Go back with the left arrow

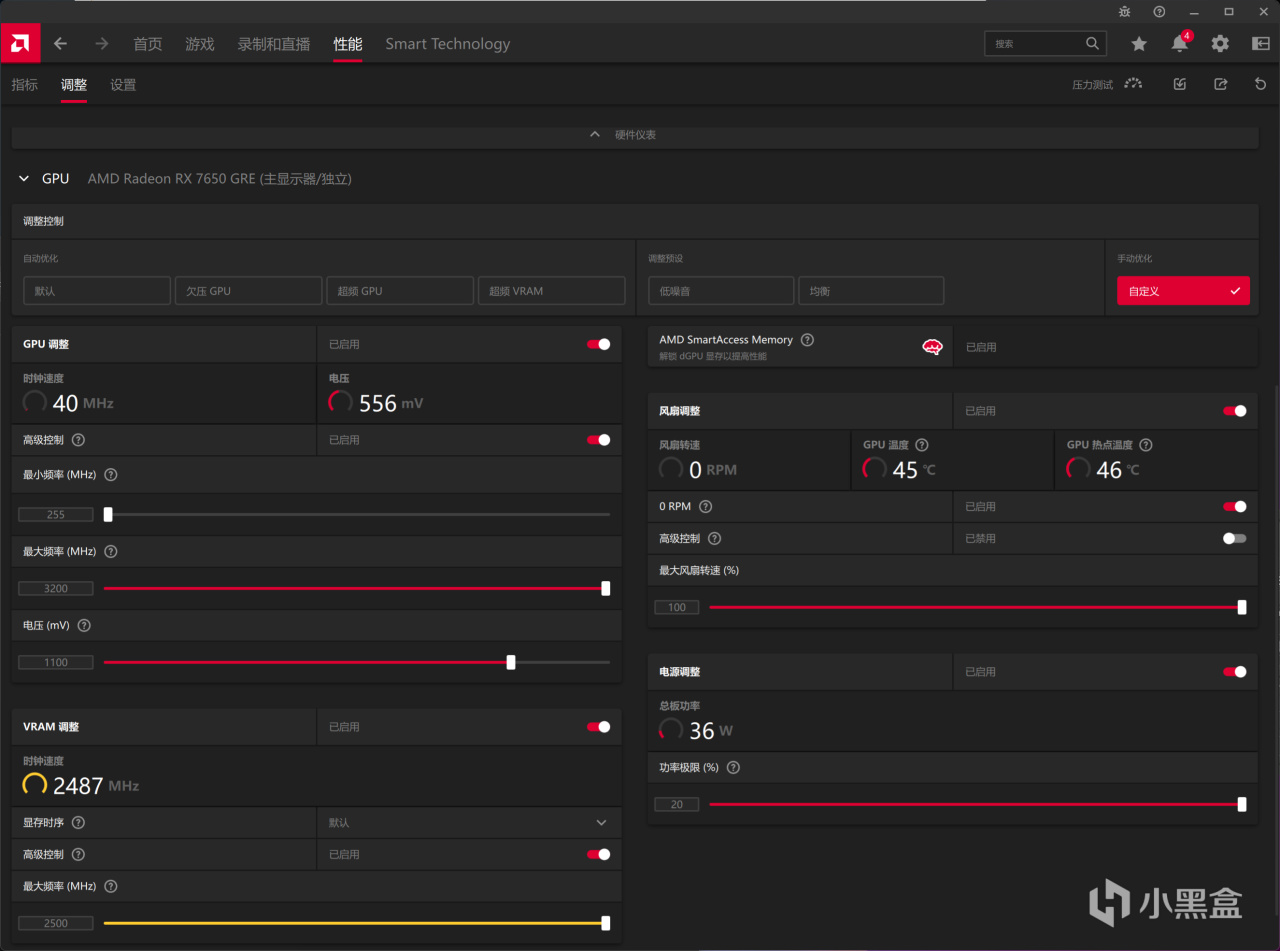click(60, 43)
